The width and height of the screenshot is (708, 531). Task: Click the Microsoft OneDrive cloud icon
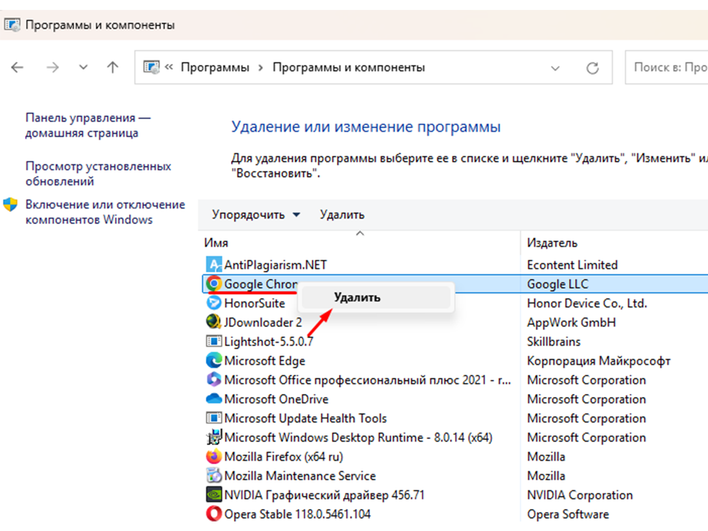(214, 399)
